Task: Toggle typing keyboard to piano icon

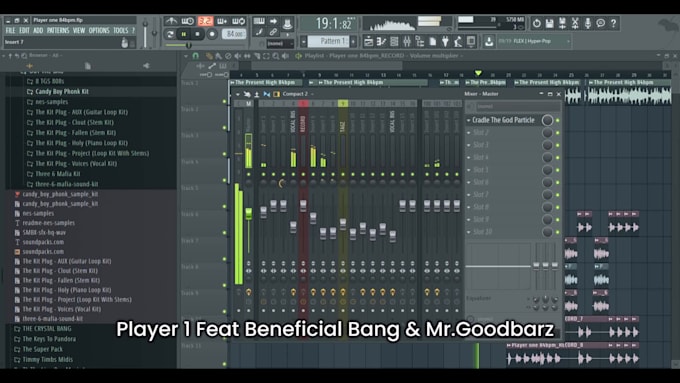Action: (x=259, y=21)
